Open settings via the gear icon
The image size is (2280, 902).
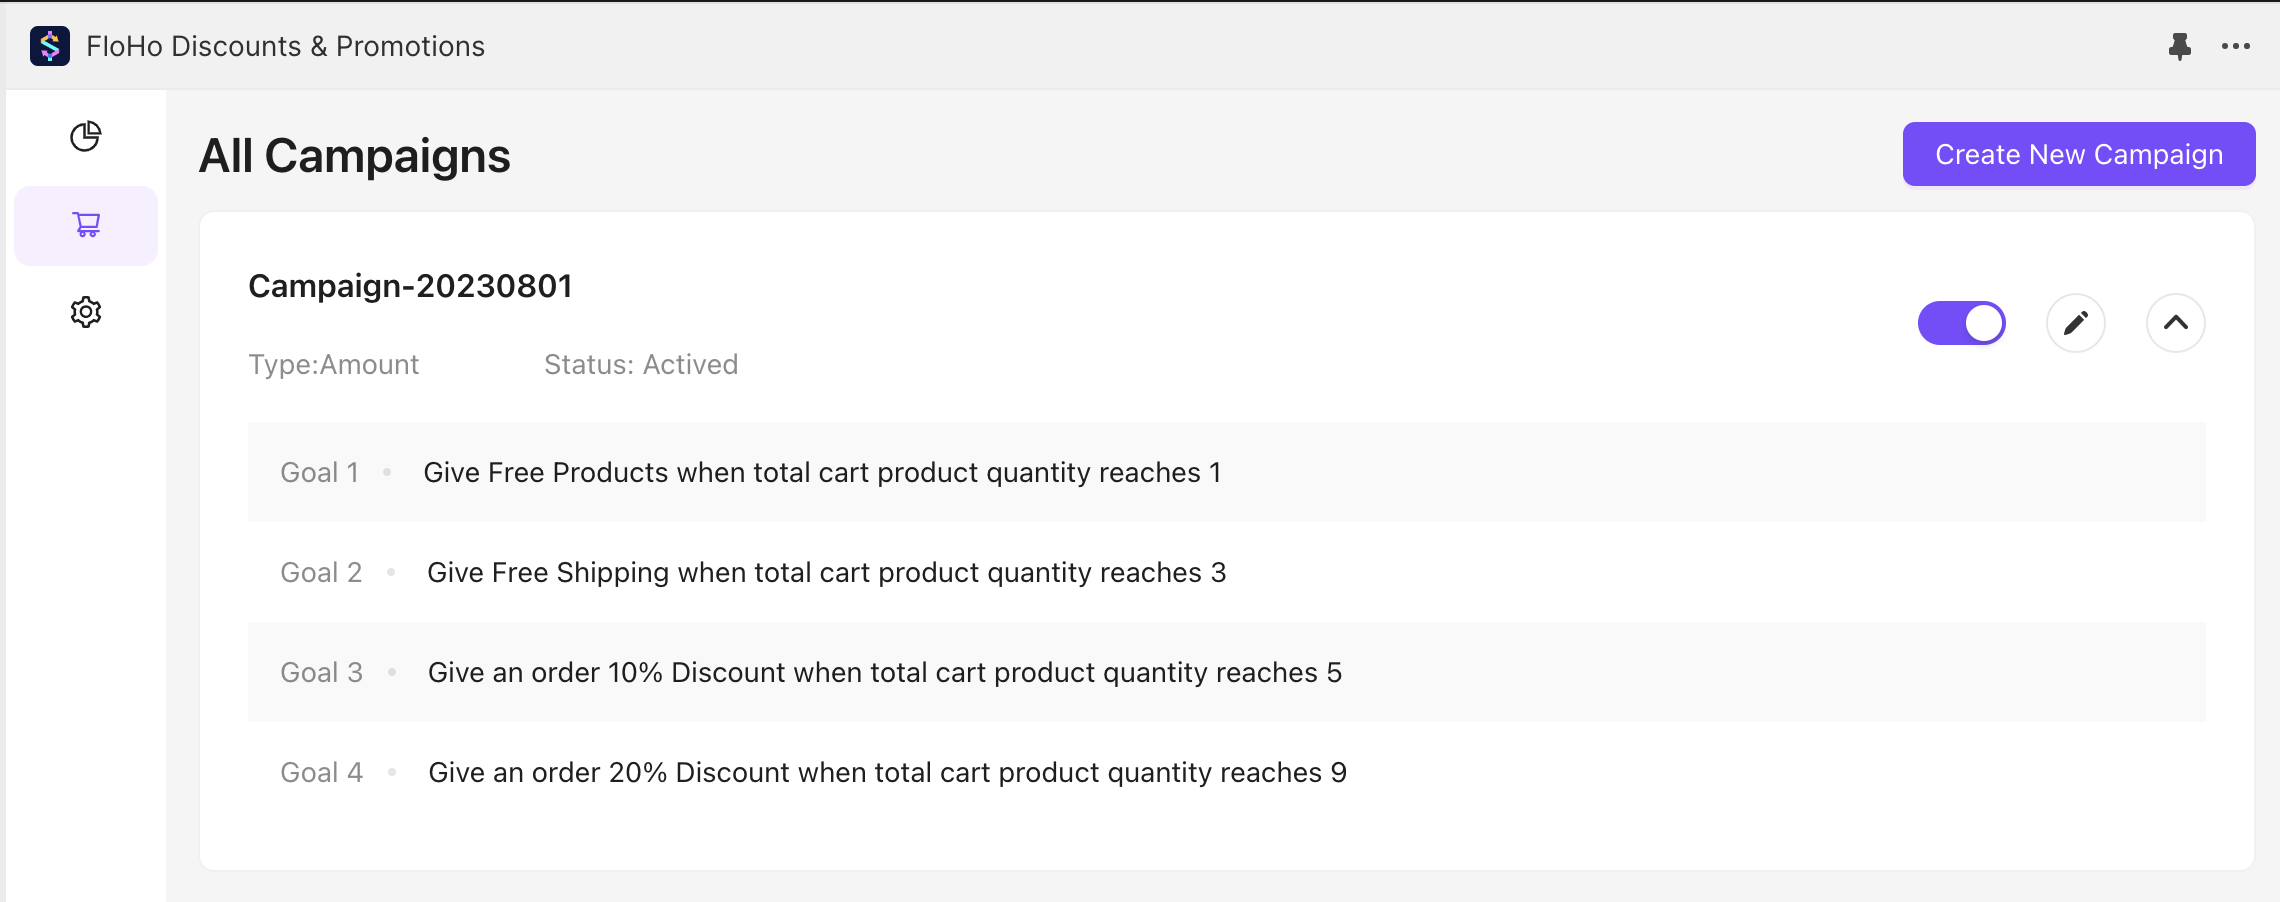pos(86,312)
